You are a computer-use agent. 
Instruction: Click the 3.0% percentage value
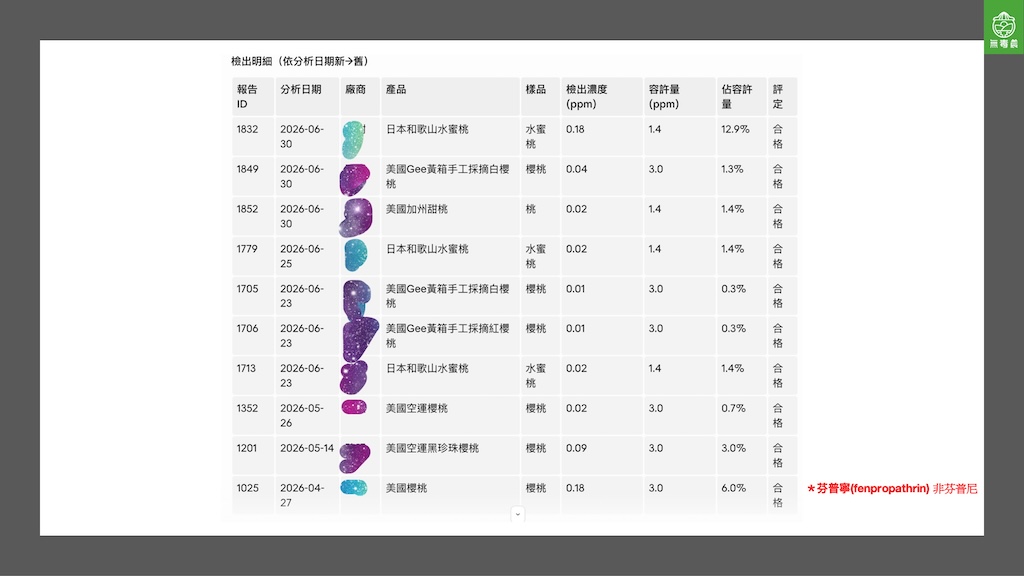coord(733,448)
